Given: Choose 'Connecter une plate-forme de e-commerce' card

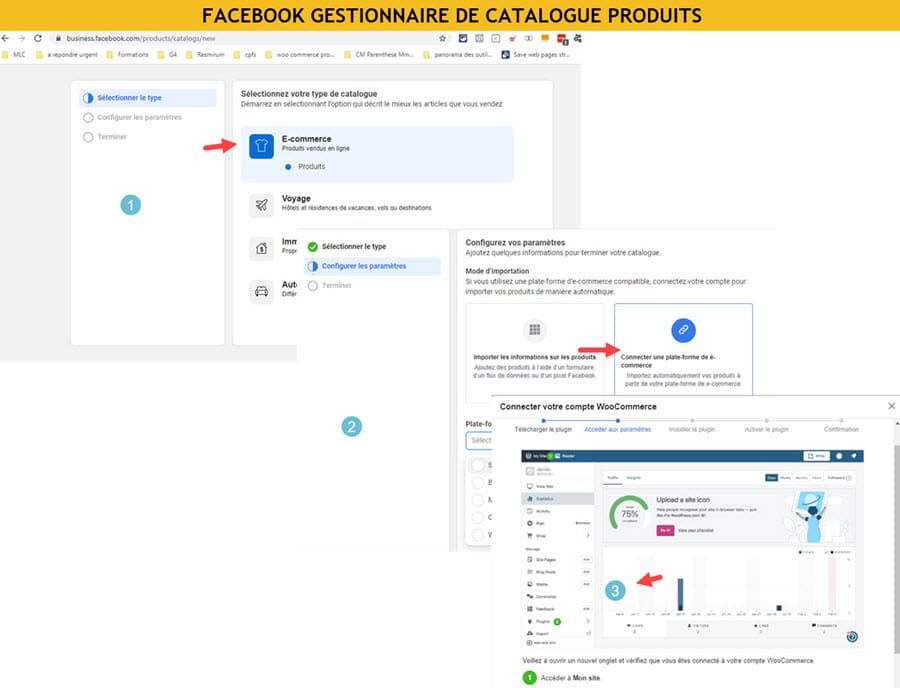Looking at the screenshot, I should 683,349.
